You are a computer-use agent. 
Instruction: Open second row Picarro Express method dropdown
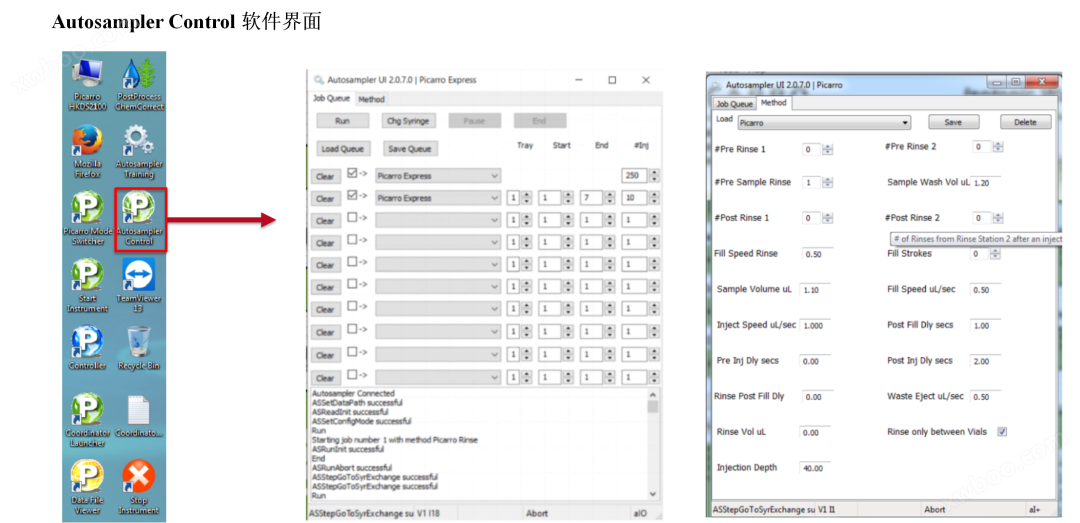coord(438,198)
